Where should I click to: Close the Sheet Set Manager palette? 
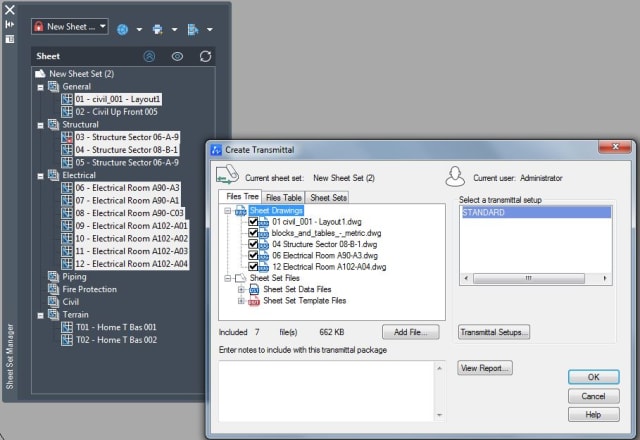pyautogui.click(x=10, y=10)
